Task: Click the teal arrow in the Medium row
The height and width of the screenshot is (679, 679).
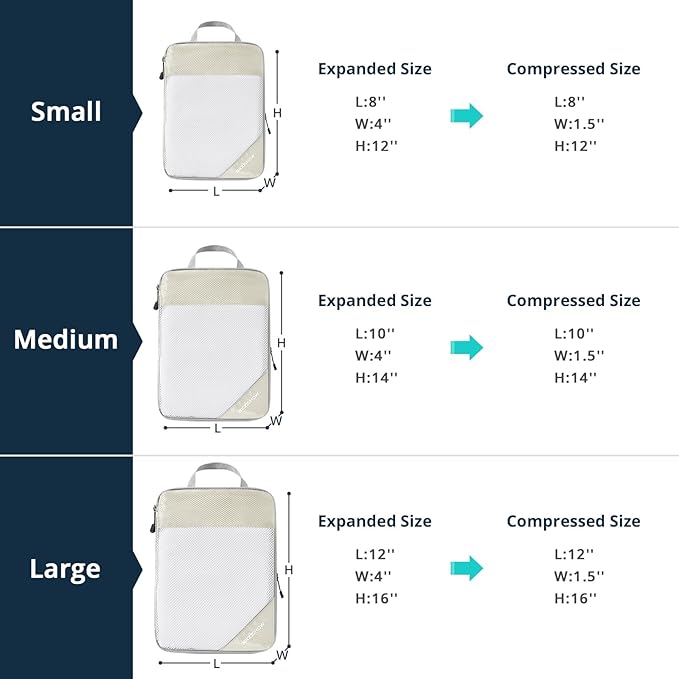Action: [x=466, y=347]
